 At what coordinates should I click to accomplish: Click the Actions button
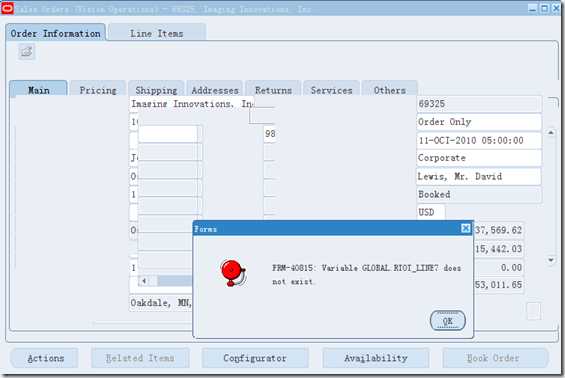click(x=45, y=358)
